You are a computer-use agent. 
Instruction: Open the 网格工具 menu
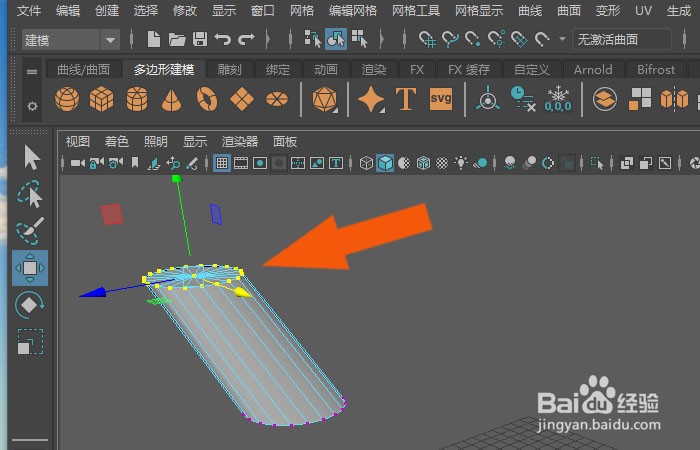(416, 11)
